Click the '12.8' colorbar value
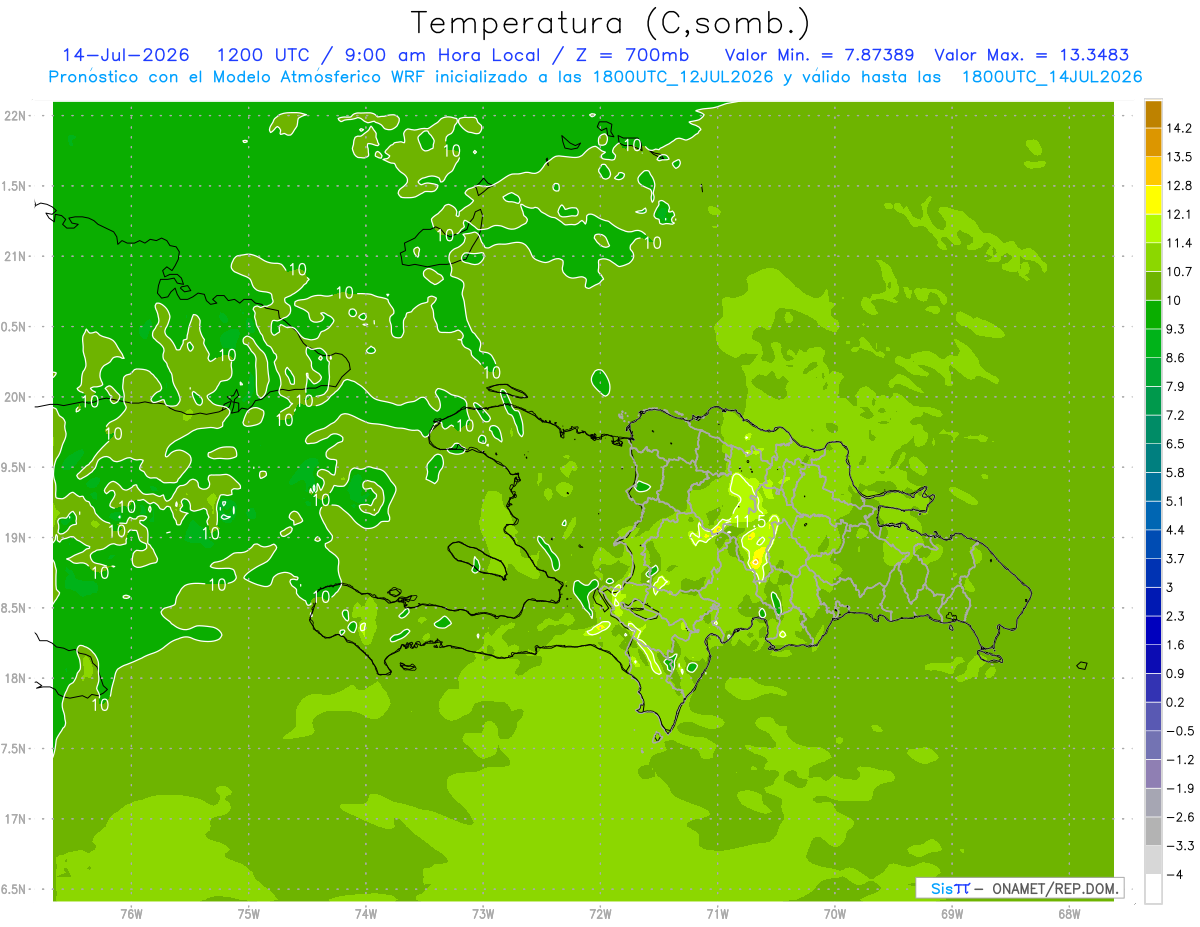1200x927 pixels. [x=1178, y=185]
